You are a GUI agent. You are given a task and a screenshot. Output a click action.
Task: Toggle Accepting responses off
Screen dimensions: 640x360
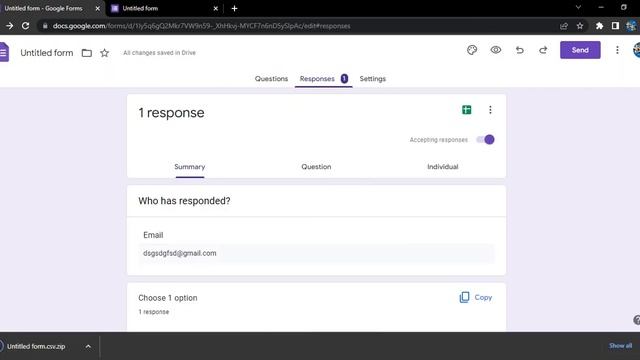tap(485, 140)
